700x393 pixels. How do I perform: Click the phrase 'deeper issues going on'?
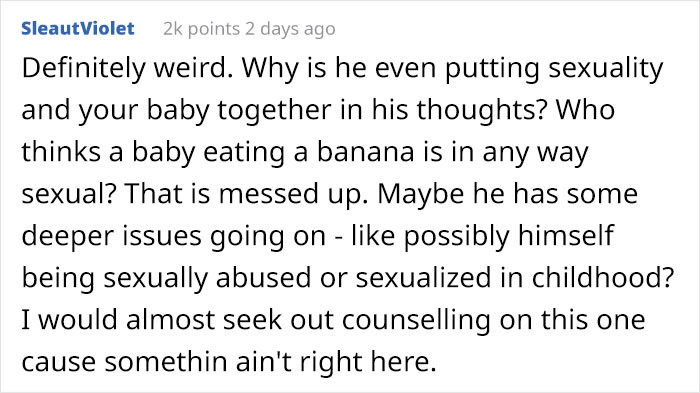click(x=174, y=236)
